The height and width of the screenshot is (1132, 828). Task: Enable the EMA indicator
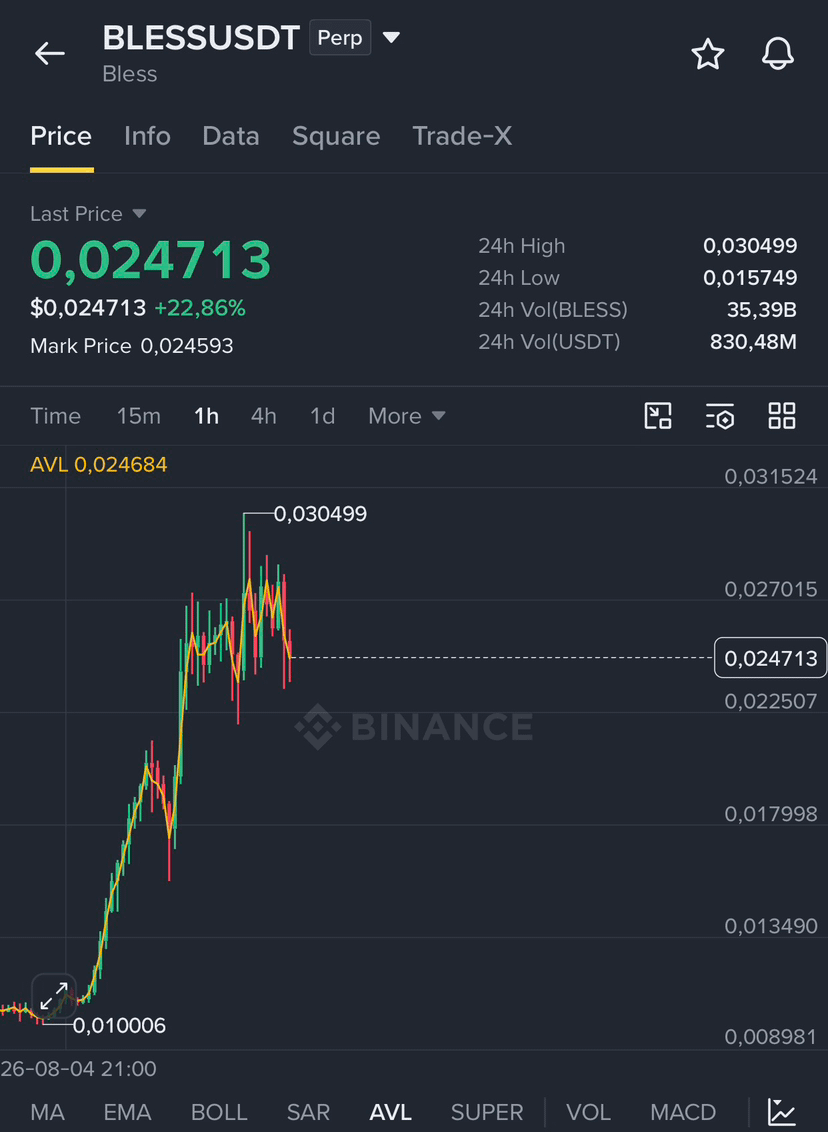pos(127,1112)
